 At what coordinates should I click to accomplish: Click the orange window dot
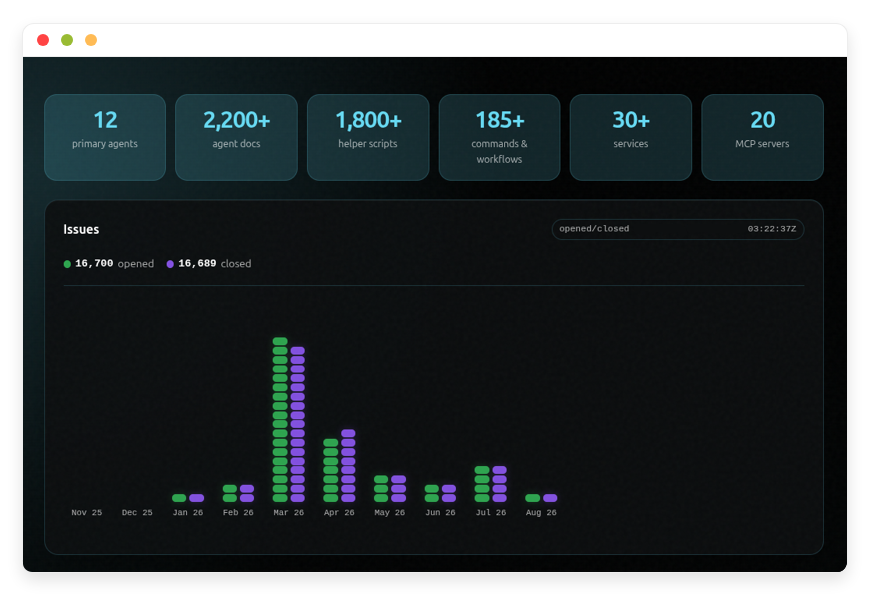point(91,40)
